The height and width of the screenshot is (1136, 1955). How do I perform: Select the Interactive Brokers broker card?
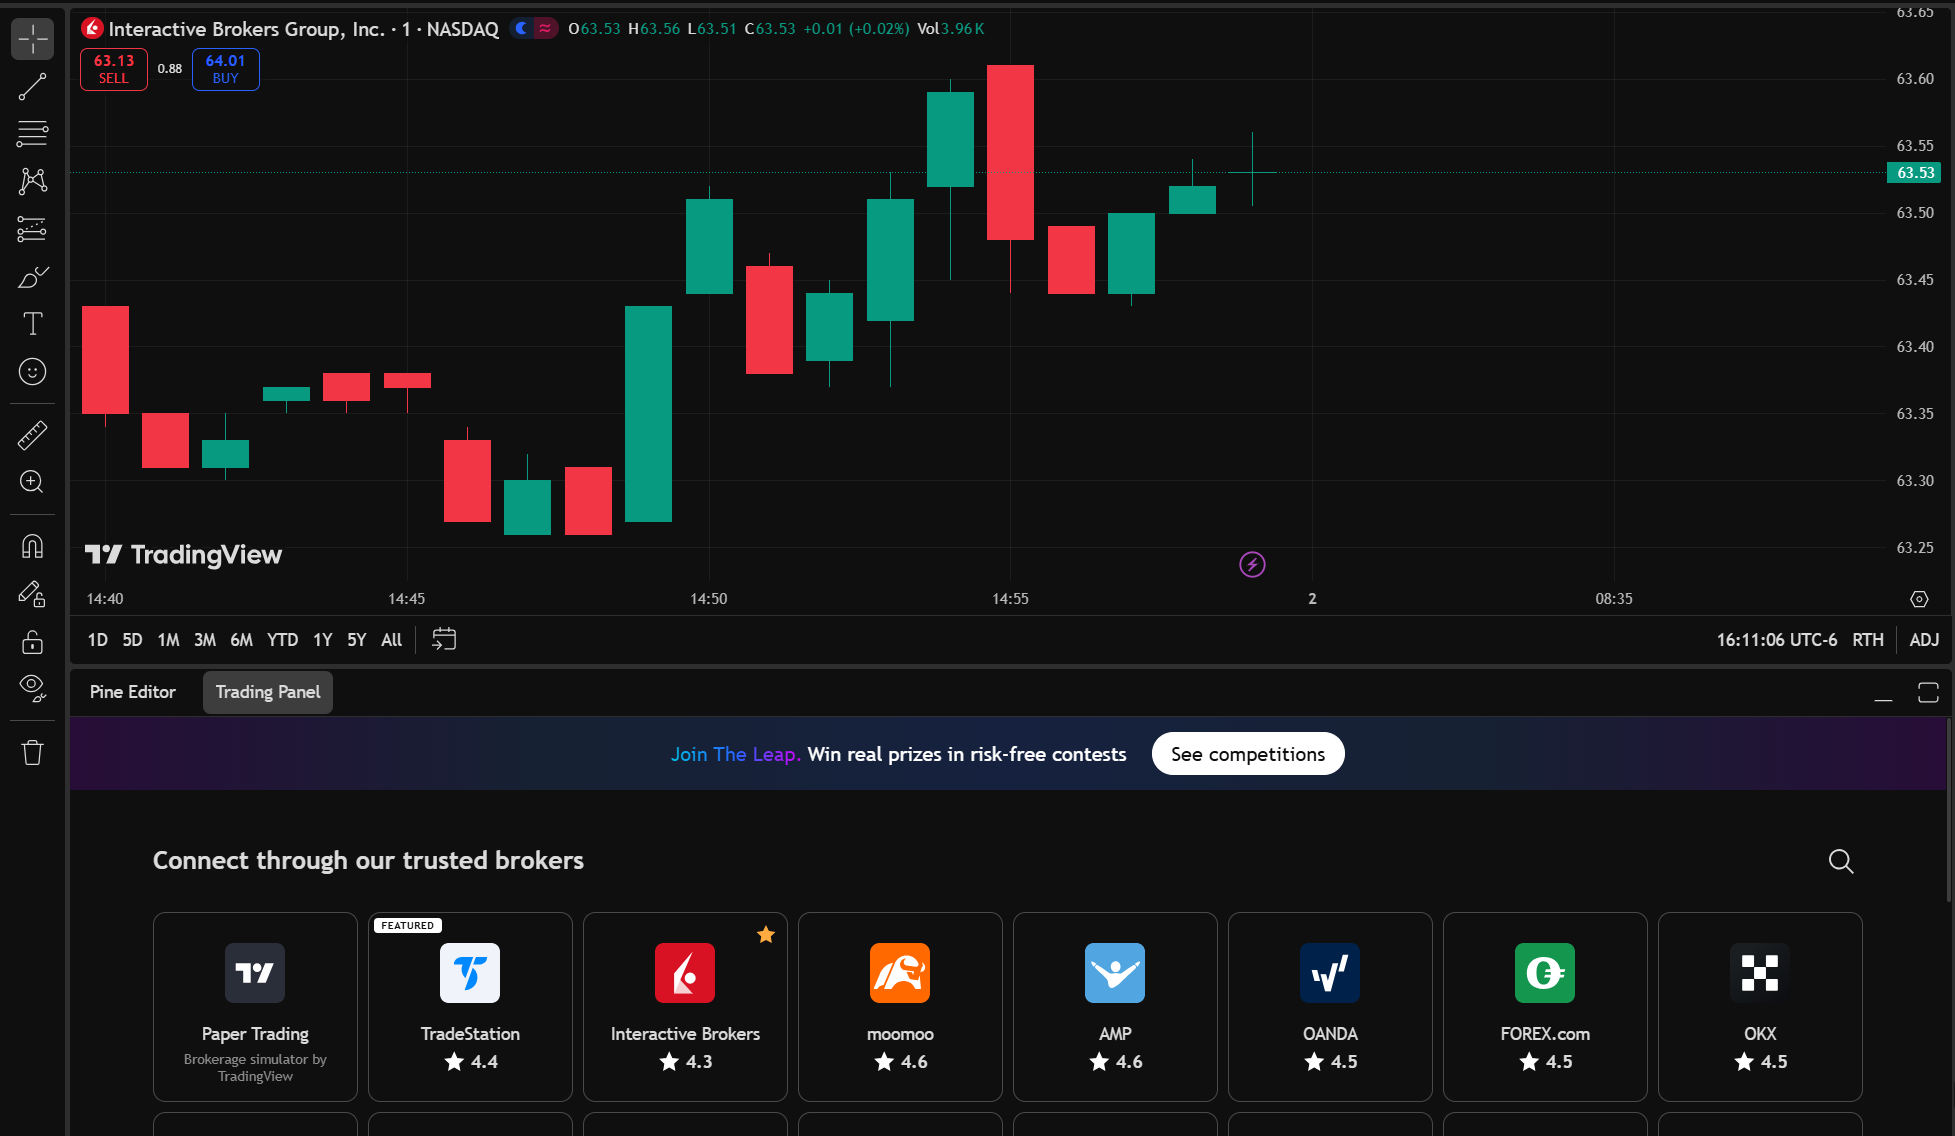pos(685,1007)
